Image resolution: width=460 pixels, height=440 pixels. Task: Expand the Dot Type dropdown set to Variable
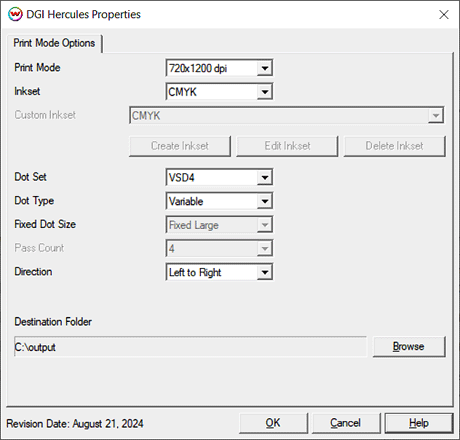(x=219, y=201)
